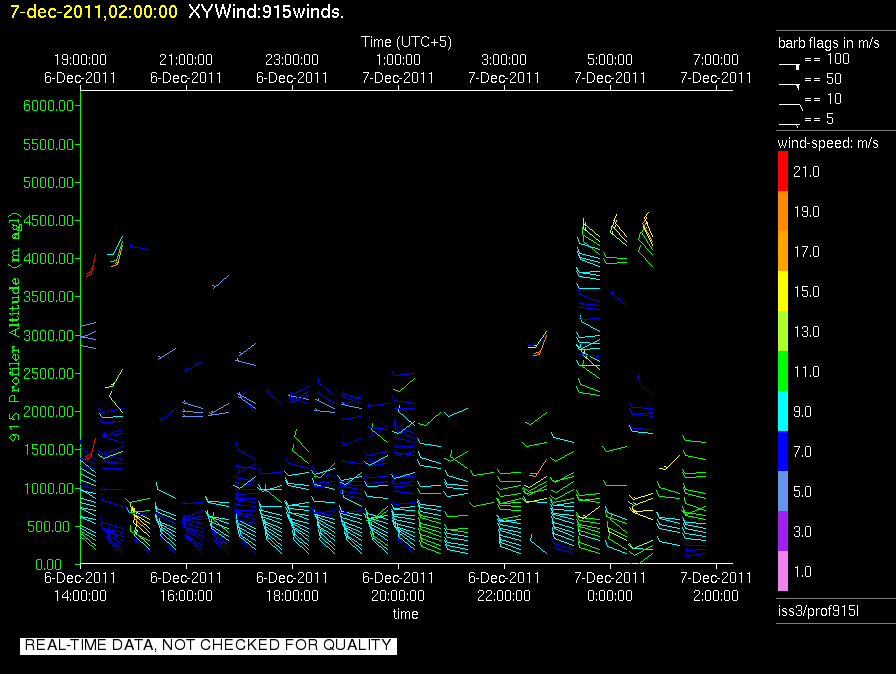Viewport: 896px width, 674px height.
Task: Click the purple 3.0 color bar segment
Action: 783,531
